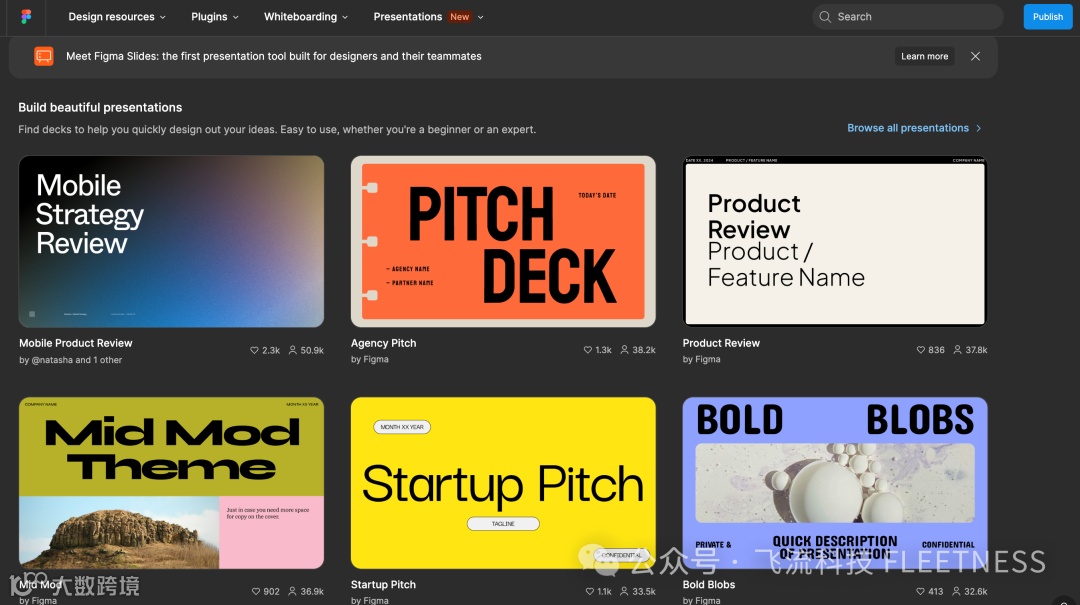This screenshot has height=605, width=1080.
Task: Click by Figma under Product Review
Action: (x=701, y=359)
